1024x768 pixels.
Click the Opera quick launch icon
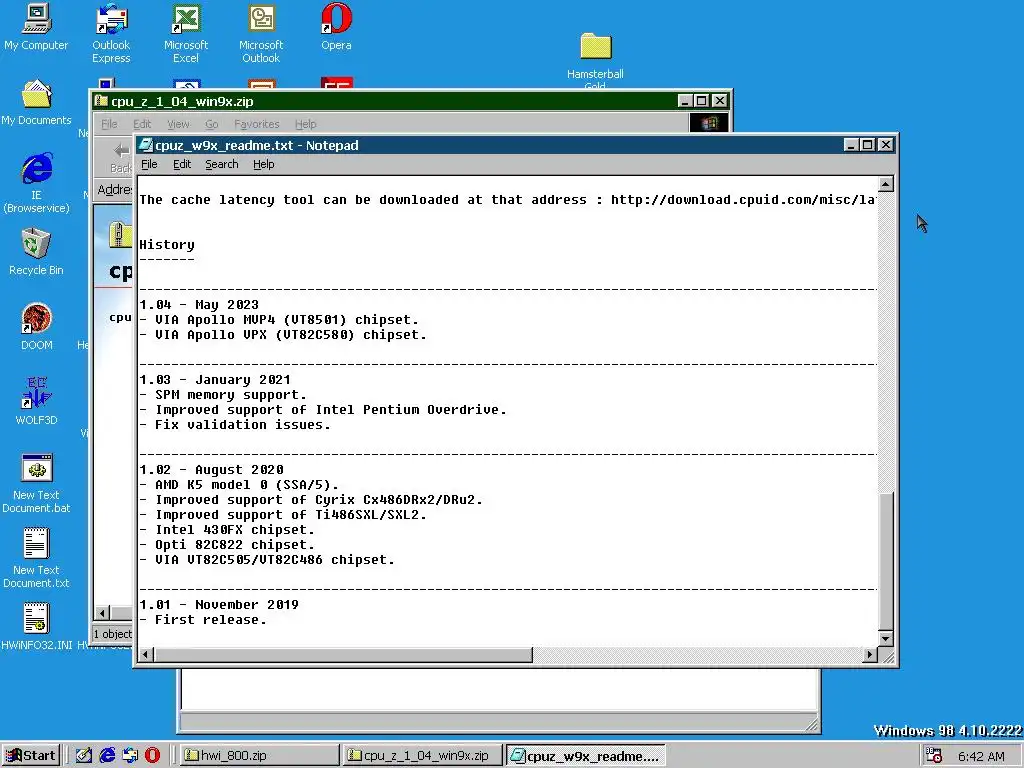tap(152, 756)
